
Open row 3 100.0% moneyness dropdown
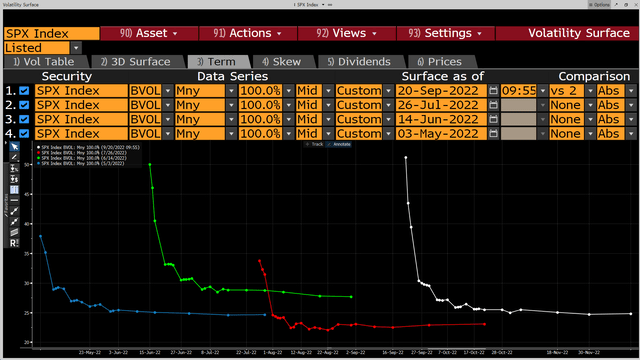[289, 119]
